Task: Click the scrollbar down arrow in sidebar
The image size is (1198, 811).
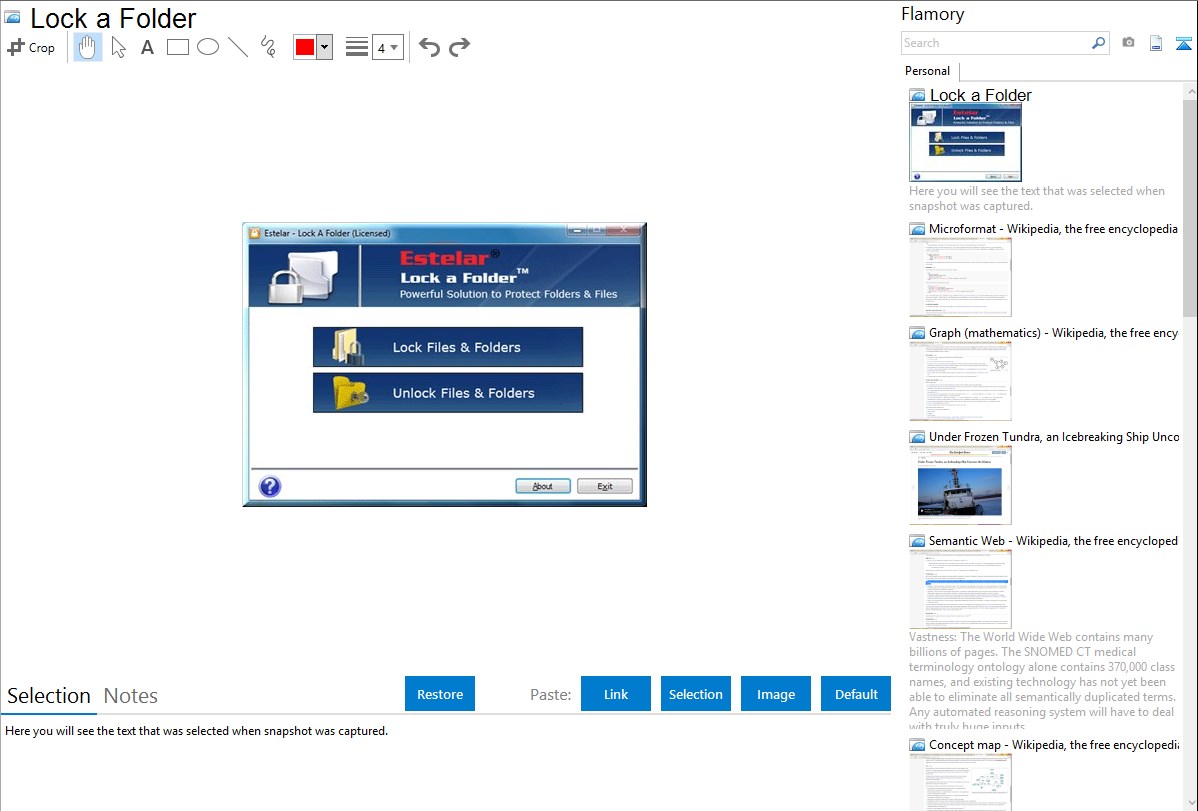Action: pyautogui.click(x=1190, y=803)
